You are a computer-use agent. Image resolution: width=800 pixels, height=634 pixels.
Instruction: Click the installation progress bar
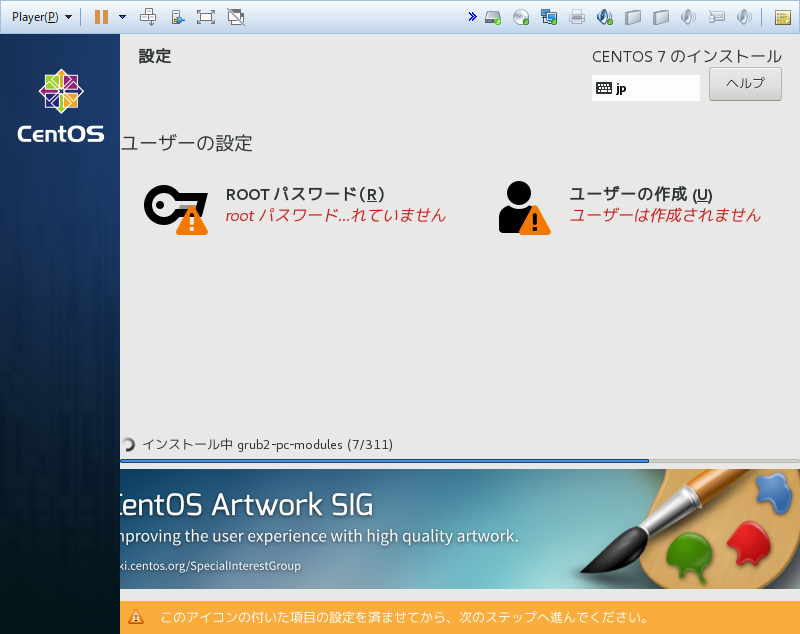click(459, 461)
